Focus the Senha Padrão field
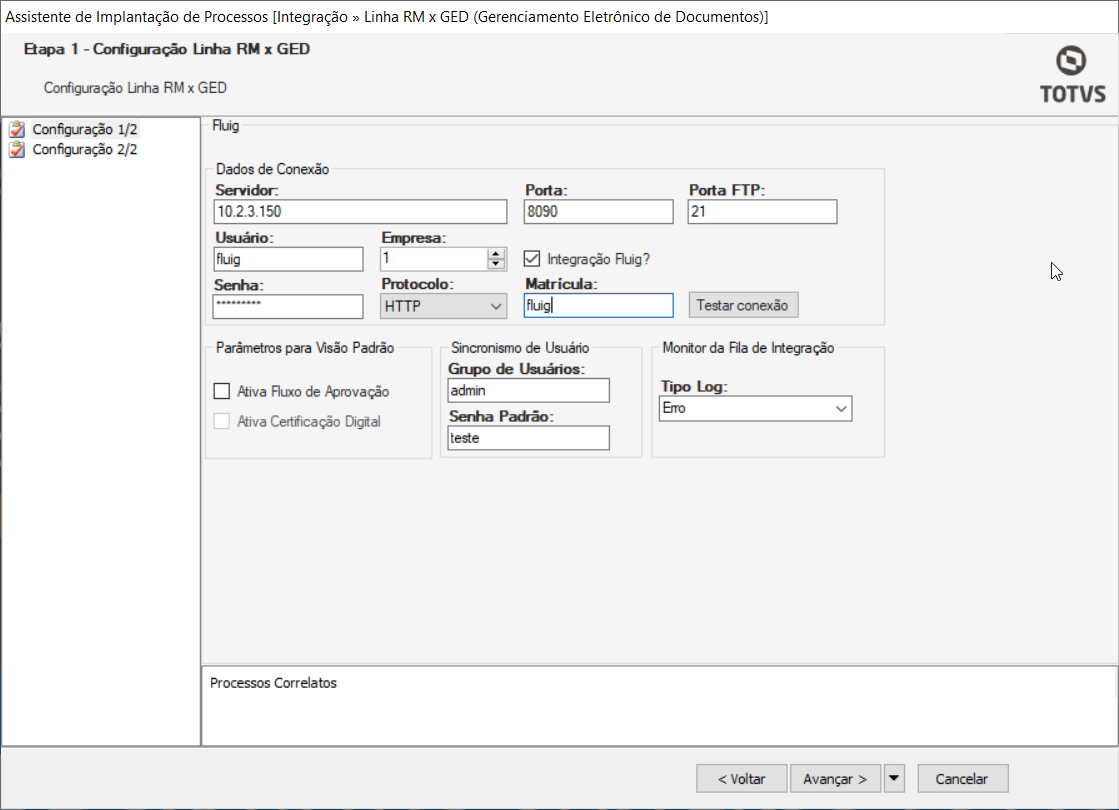 [528, 438]
